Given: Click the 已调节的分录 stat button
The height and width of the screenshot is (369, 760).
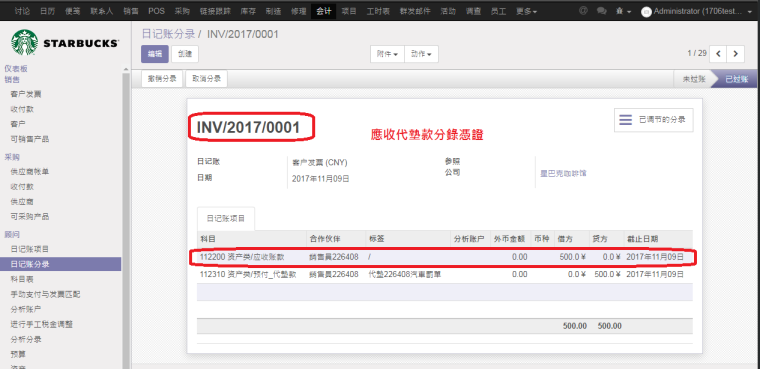Looking at the screenshot, I should [653, 120].
